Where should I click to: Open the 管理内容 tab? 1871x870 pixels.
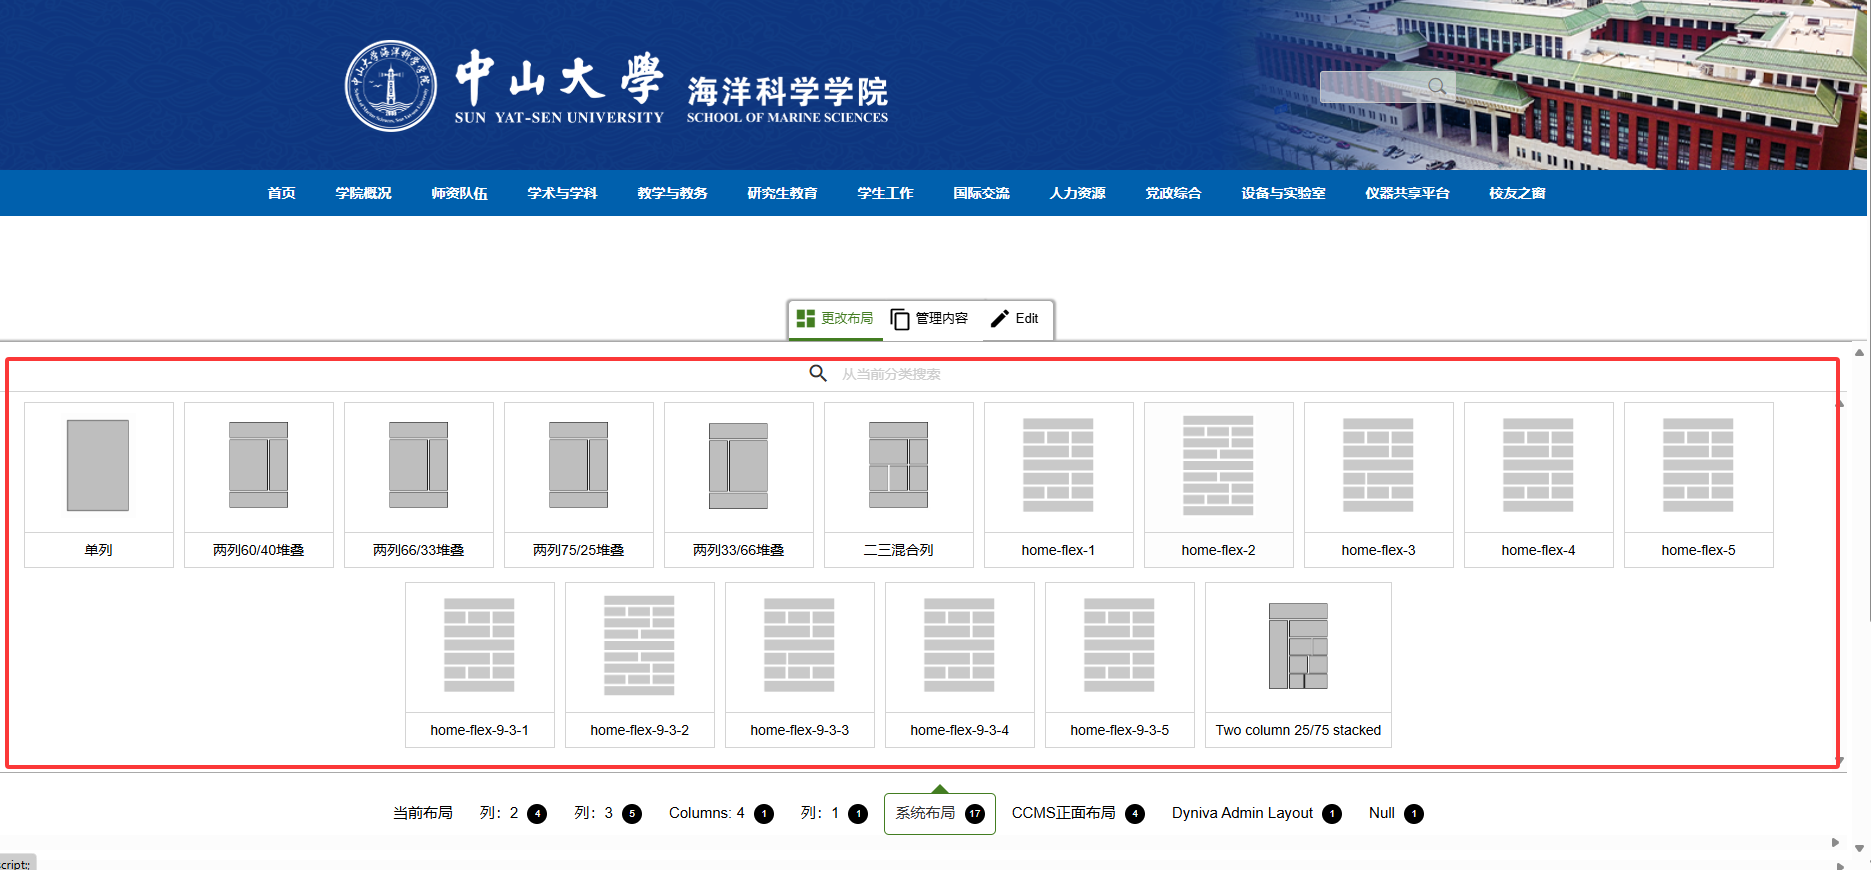(930, 319)
